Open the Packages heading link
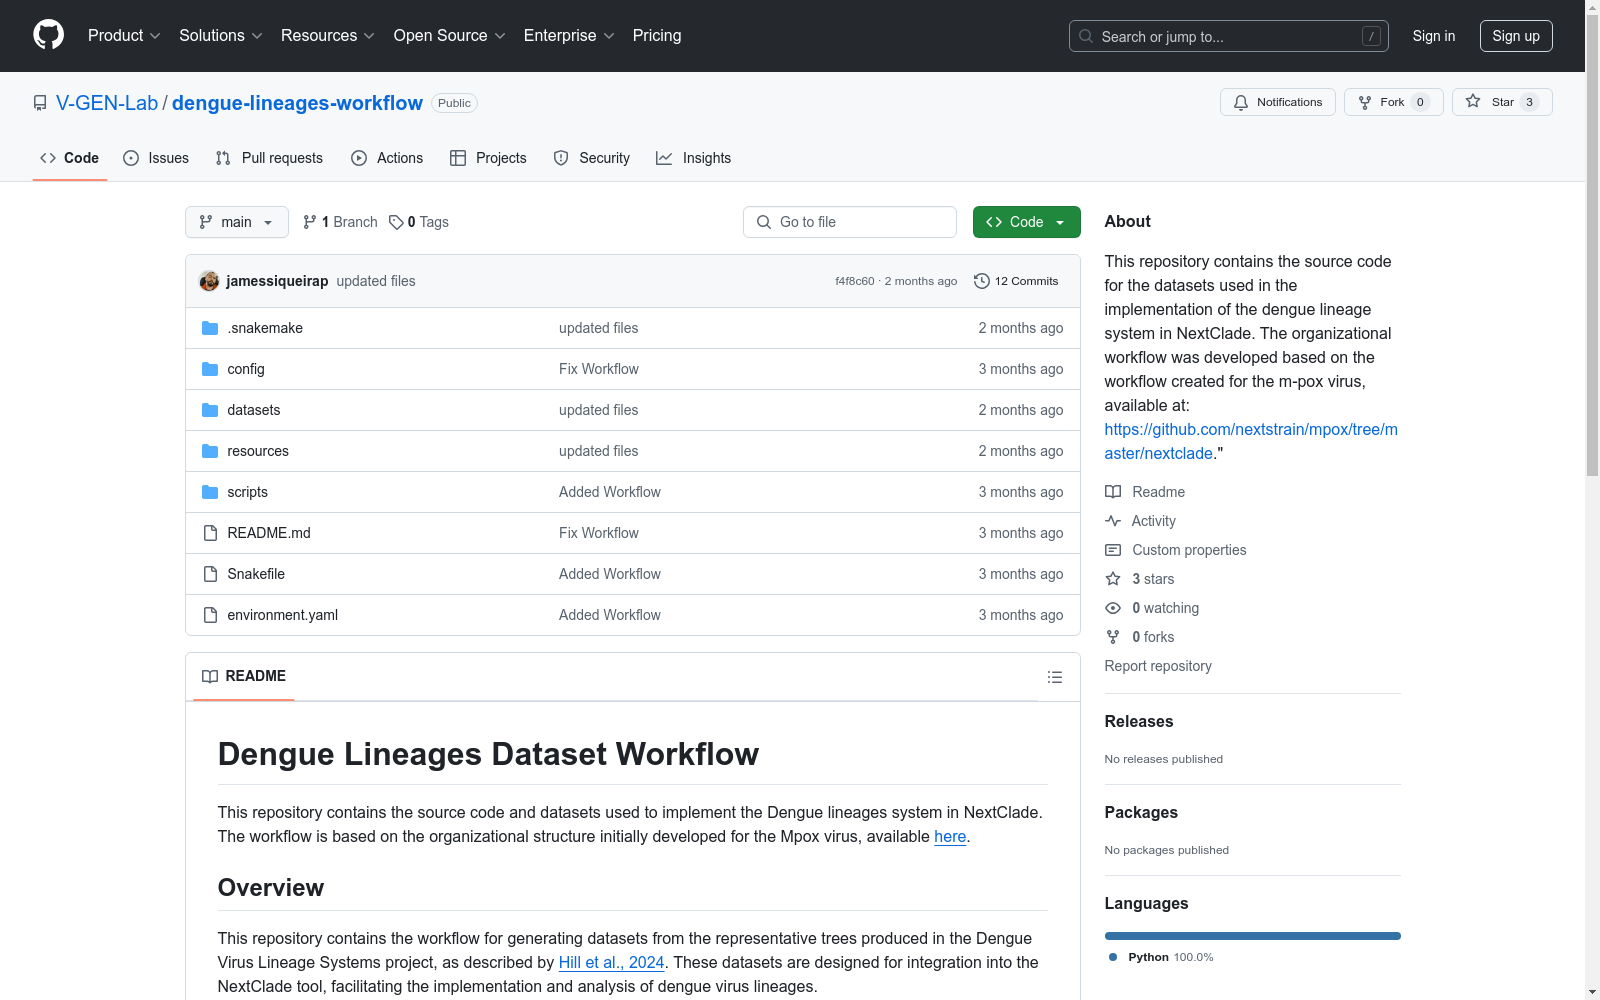Viewport: 1600px width, 1000px height. [1141, 812]
